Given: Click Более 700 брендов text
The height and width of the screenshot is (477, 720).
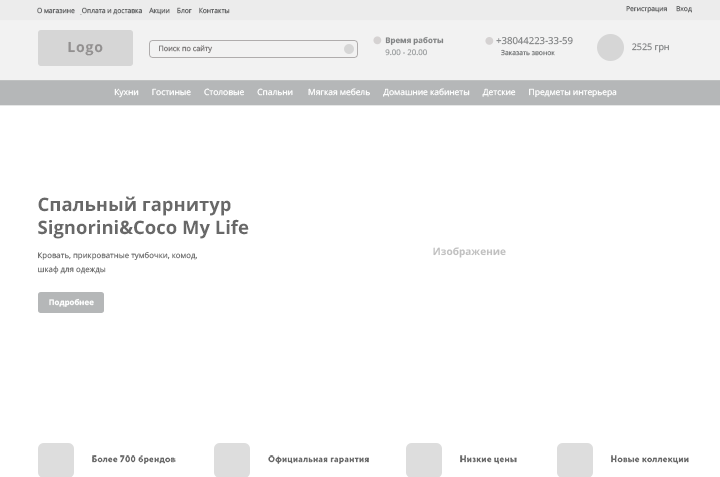Looking at the screenshot, I should 133,459.
